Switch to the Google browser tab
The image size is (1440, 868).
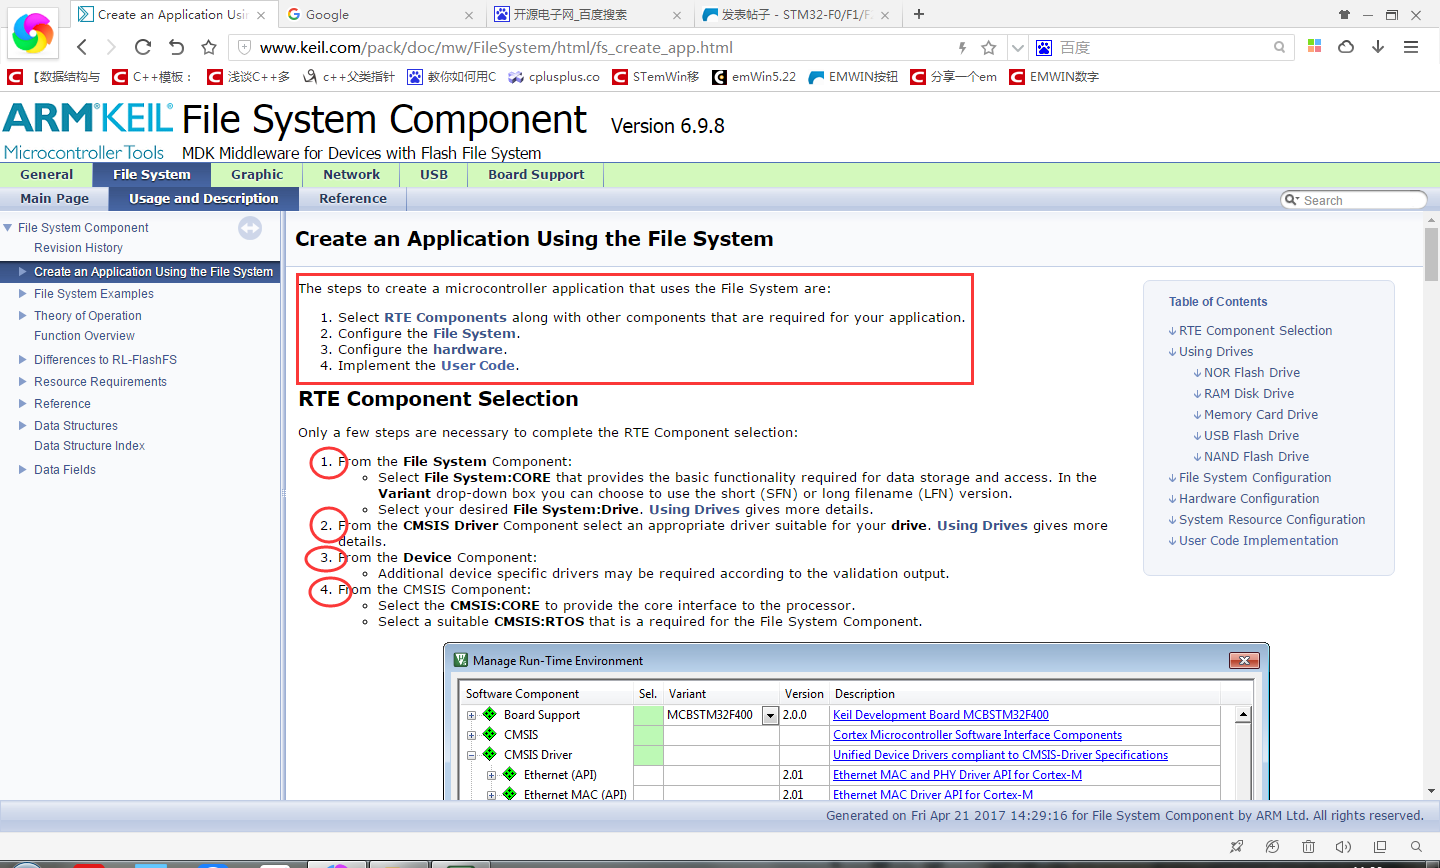pos(382,15)
